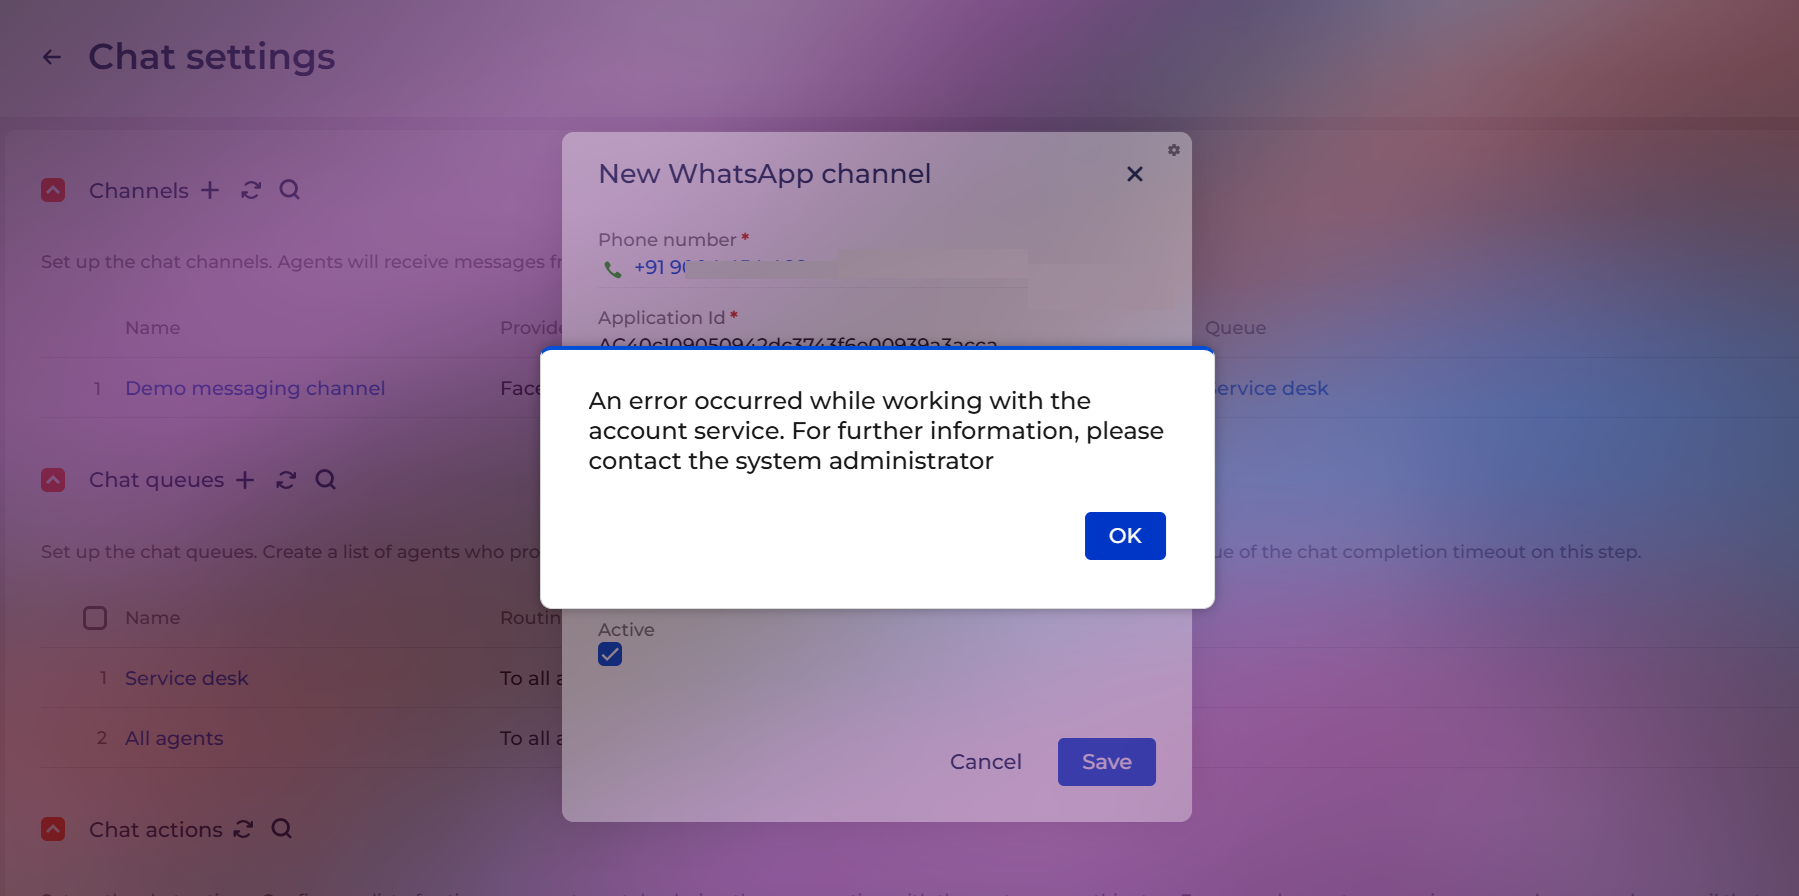This screenshot has height=896, width=1799.
Task: Refresh the Chat actions list
Action: click(243, 829)
